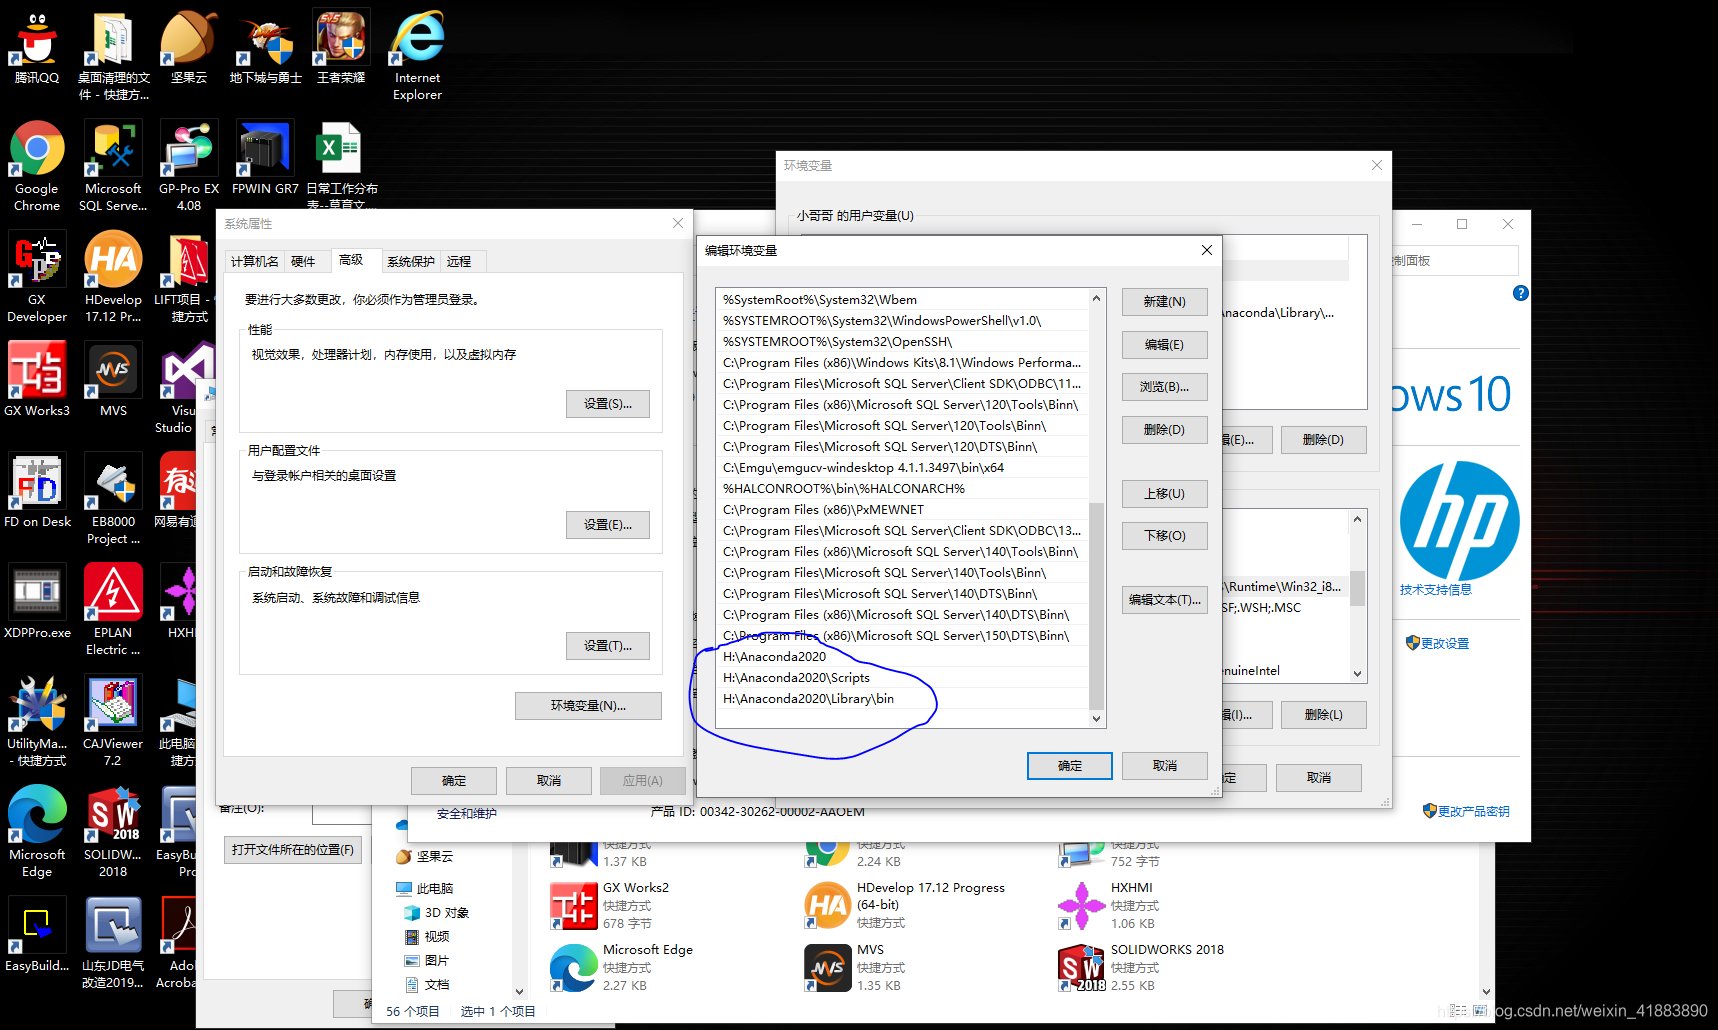Launch Microsoft Edge desktop icon
Image resolution: width=1718 pixels, height=1030 pixels.
[x=37, y=832]
